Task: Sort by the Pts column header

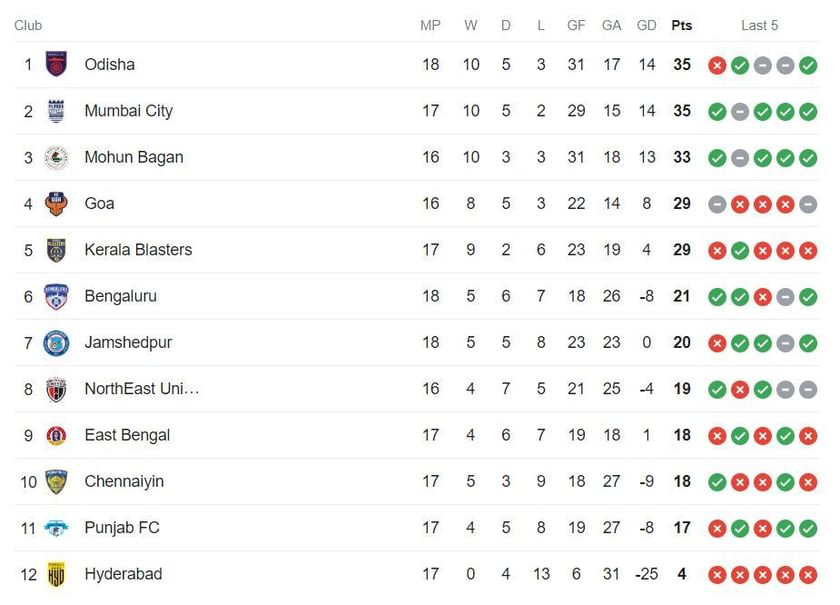Action: coord(681,25)
